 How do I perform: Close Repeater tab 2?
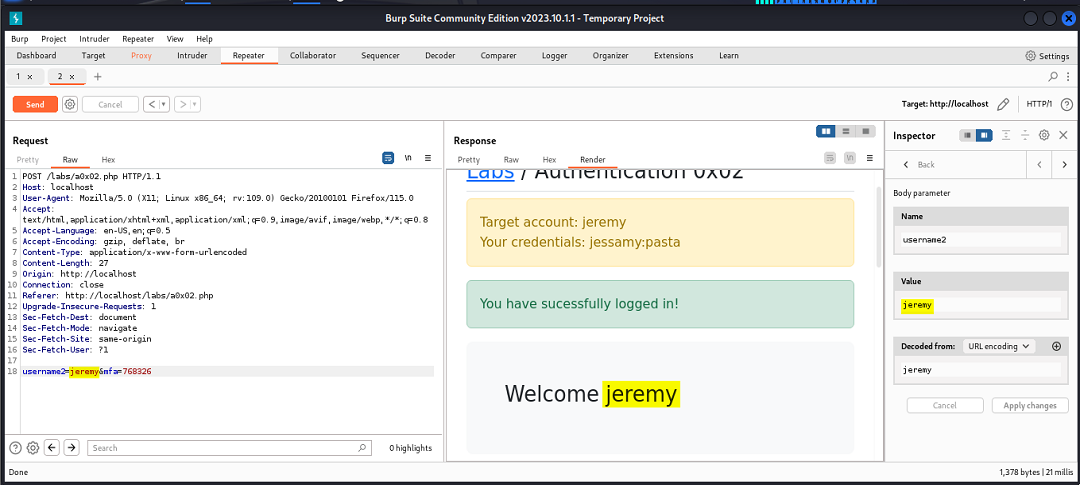tap(72, 76)
